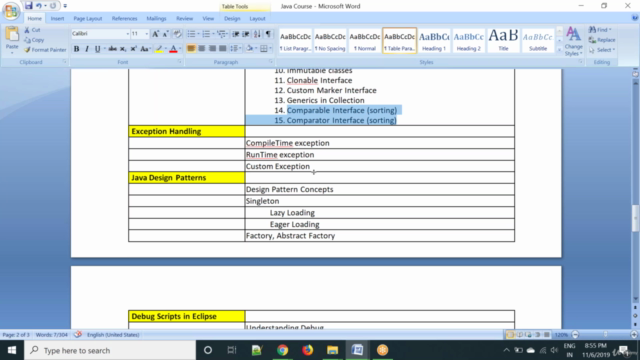The image size is (640, 360).
Task: Open line spacing options
Action: point(235,49)
